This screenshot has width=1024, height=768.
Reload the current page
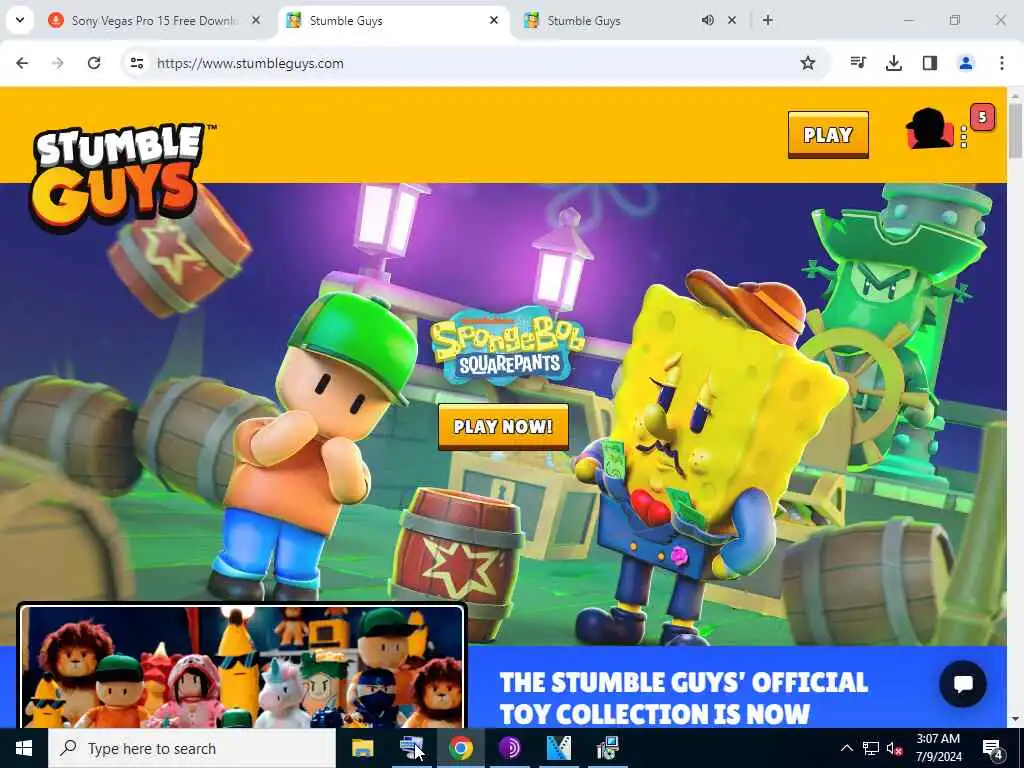[94, 63]
